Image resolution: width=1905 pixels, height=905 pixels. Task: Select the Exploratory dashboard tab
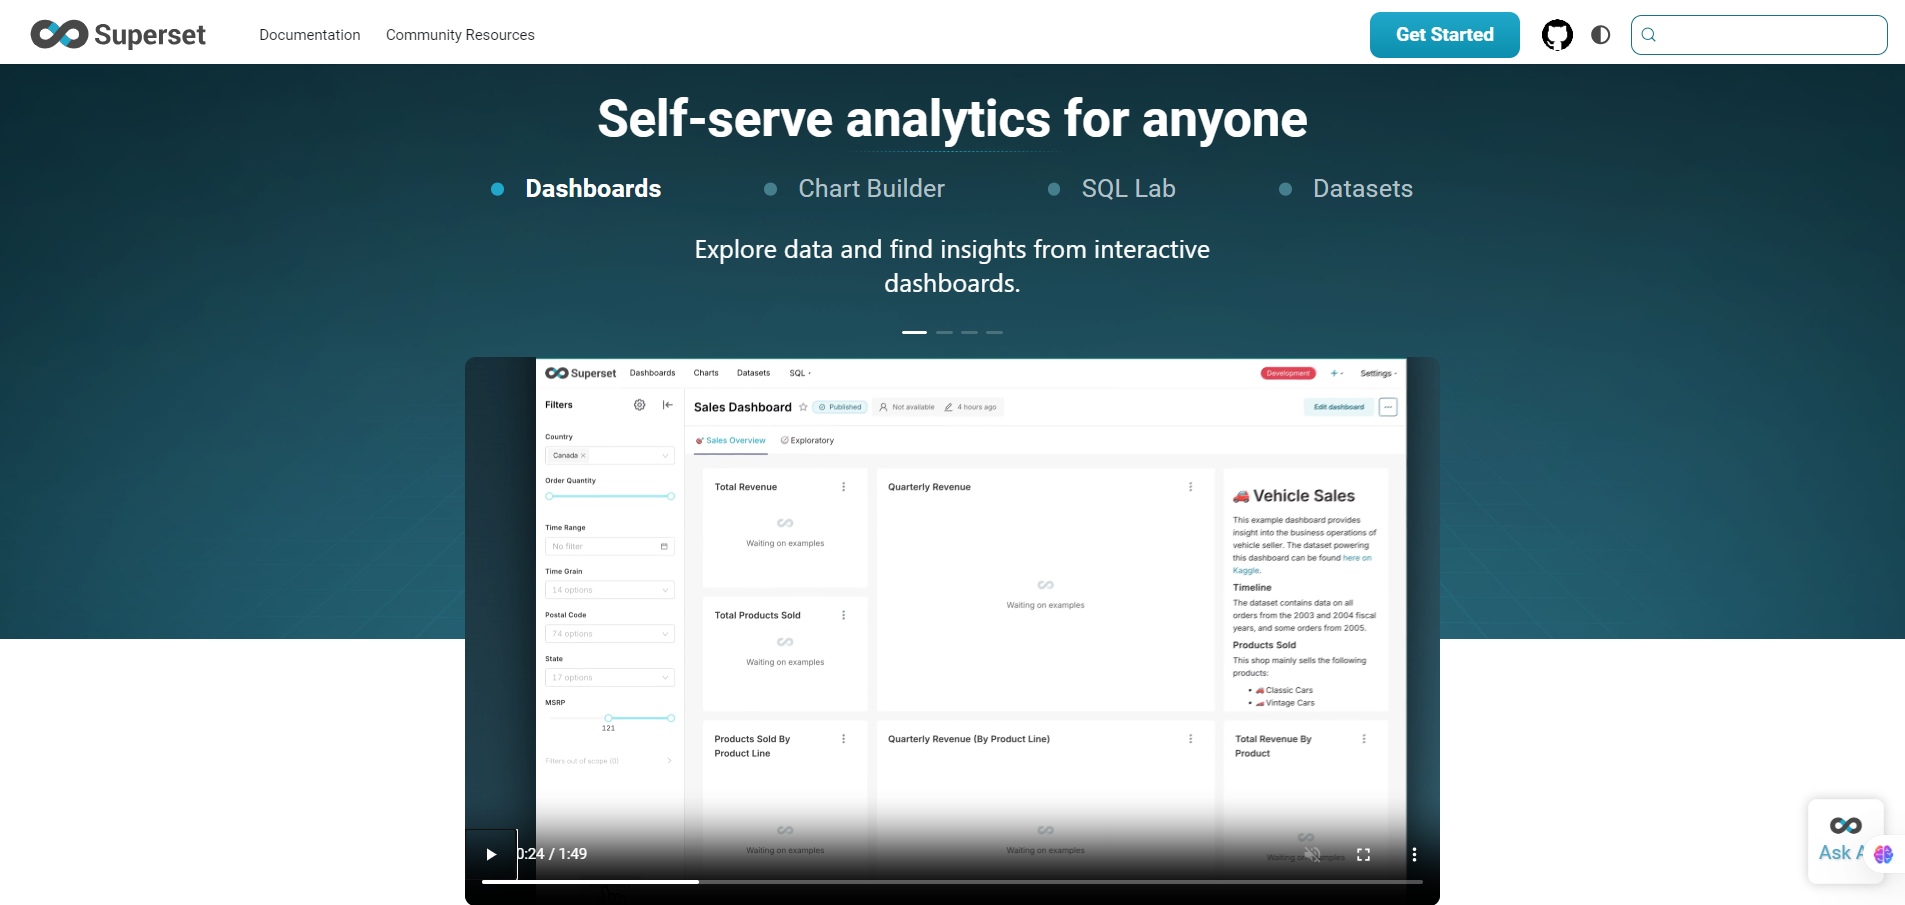807,440
